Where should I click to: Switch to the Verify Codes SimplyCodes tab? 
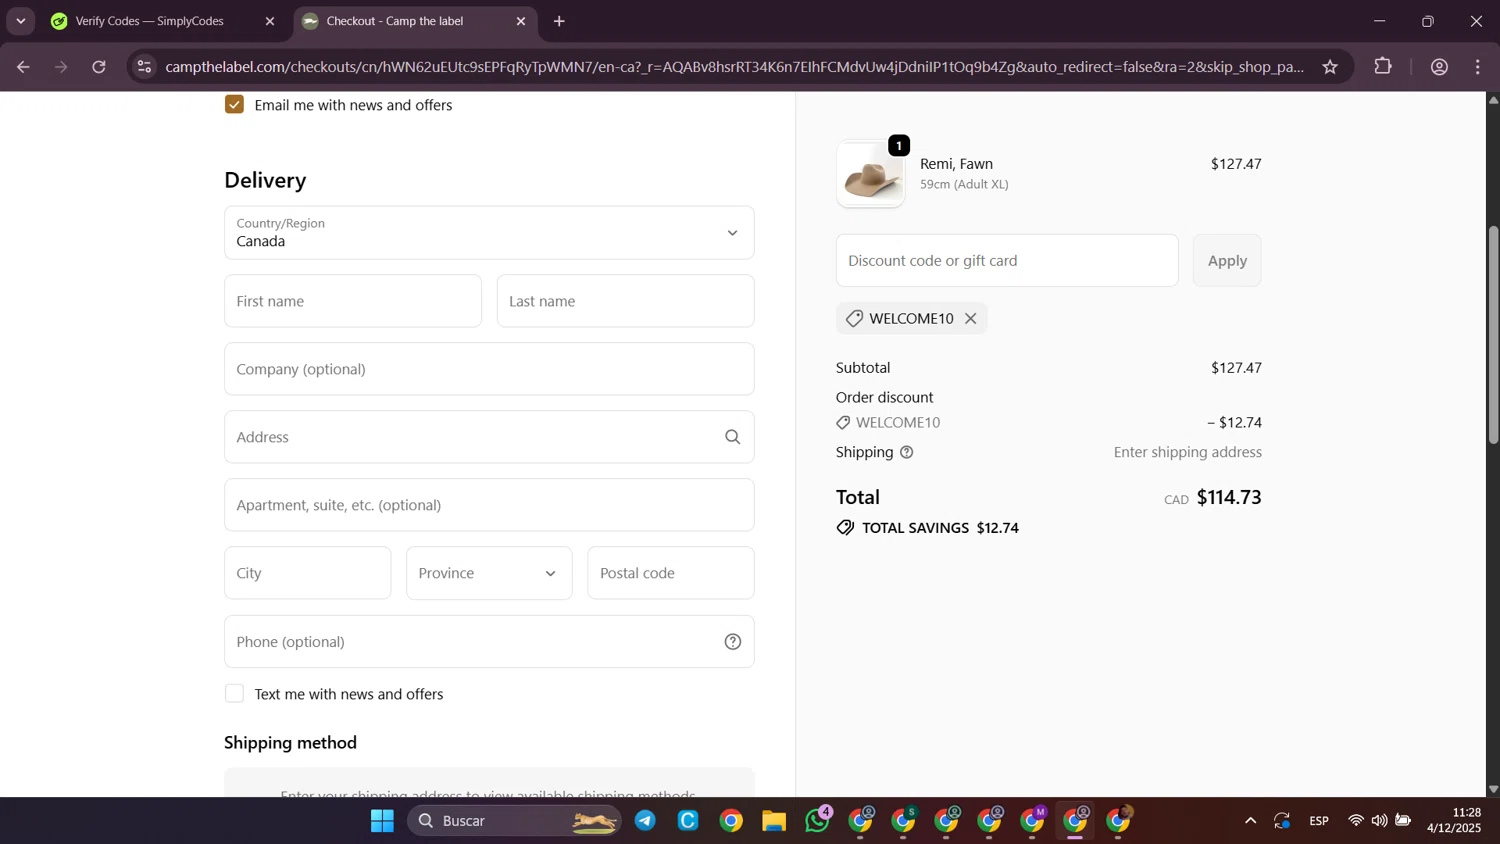[150, 21]
